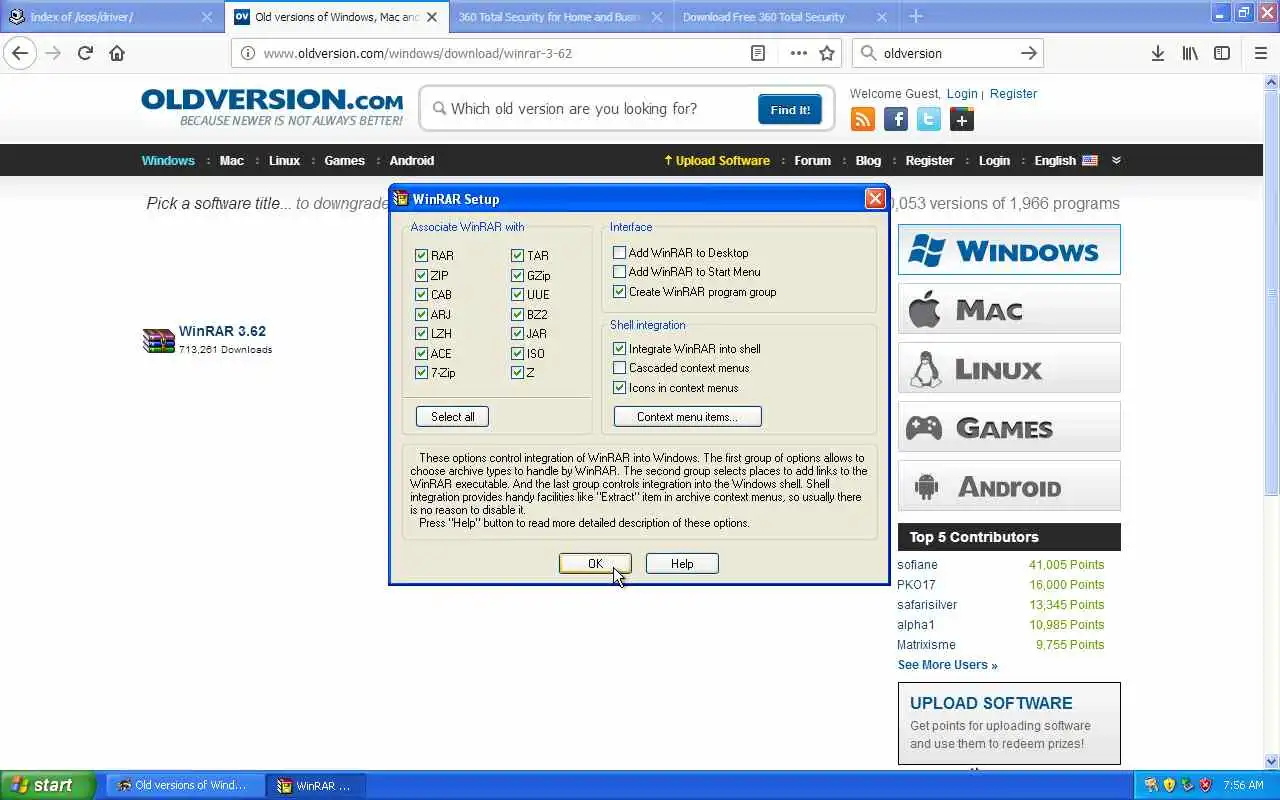Click the Register link next to Login

click(1013, 94)
